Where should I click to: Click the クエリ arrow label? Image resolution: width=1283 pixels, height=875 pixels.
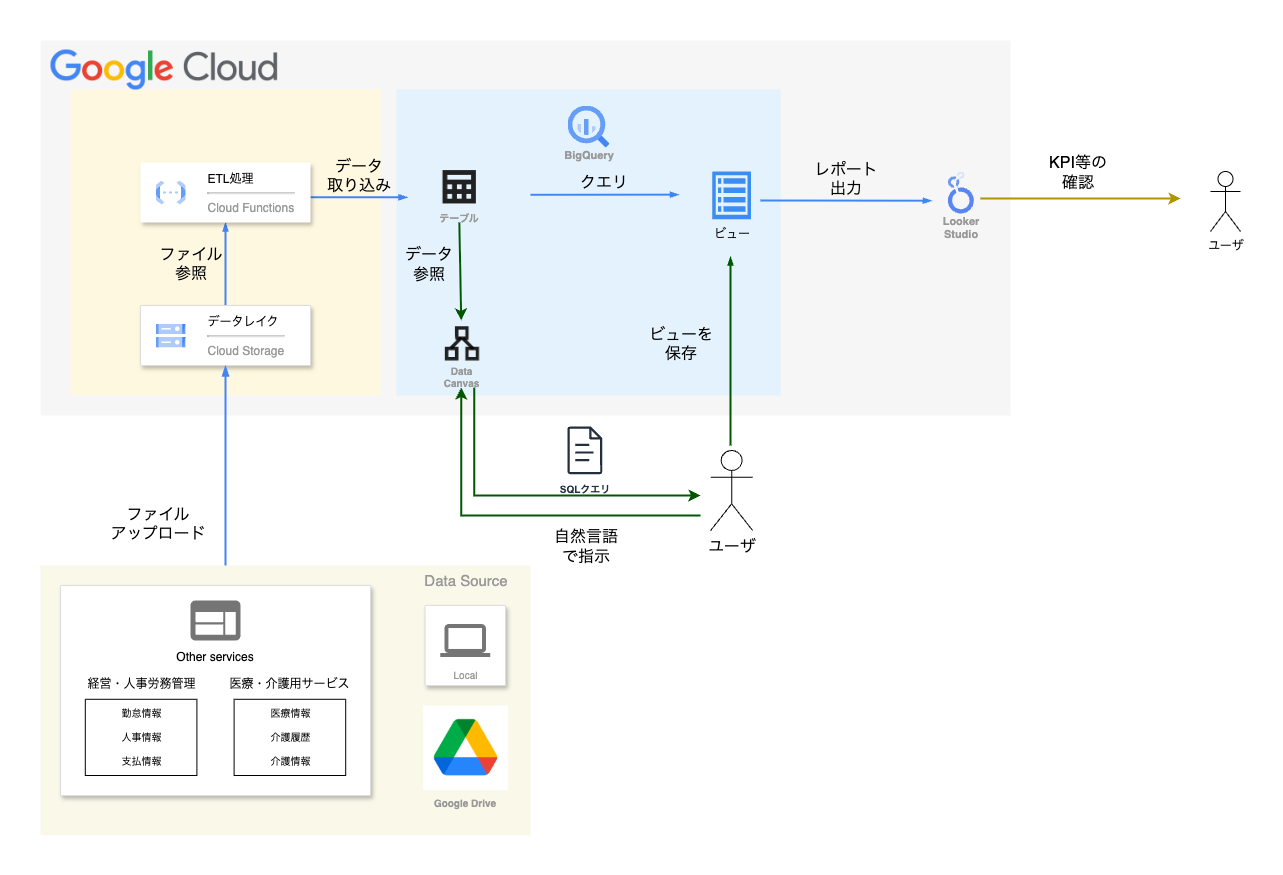coord(604,181)
